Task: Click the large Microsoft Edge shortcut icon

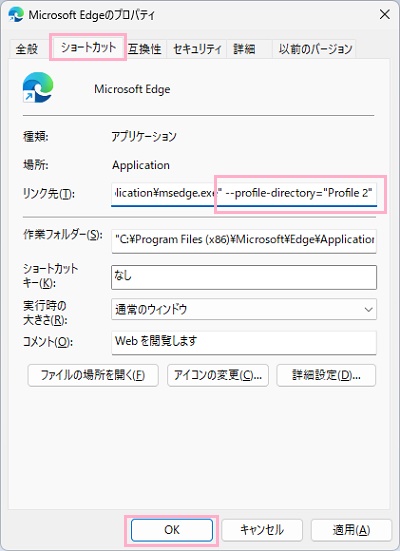Action: coord(38,87)
